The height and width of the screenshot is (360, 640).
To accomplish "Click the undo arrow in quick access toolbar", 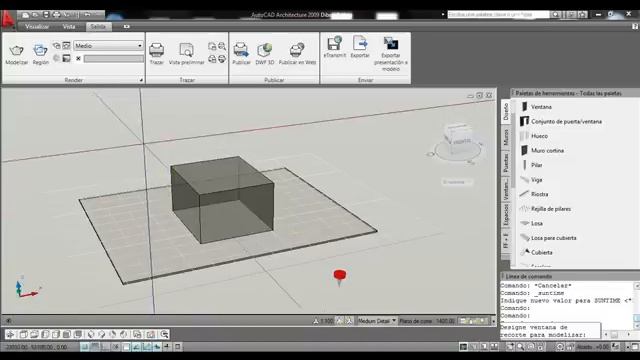I will click(87, 15).
